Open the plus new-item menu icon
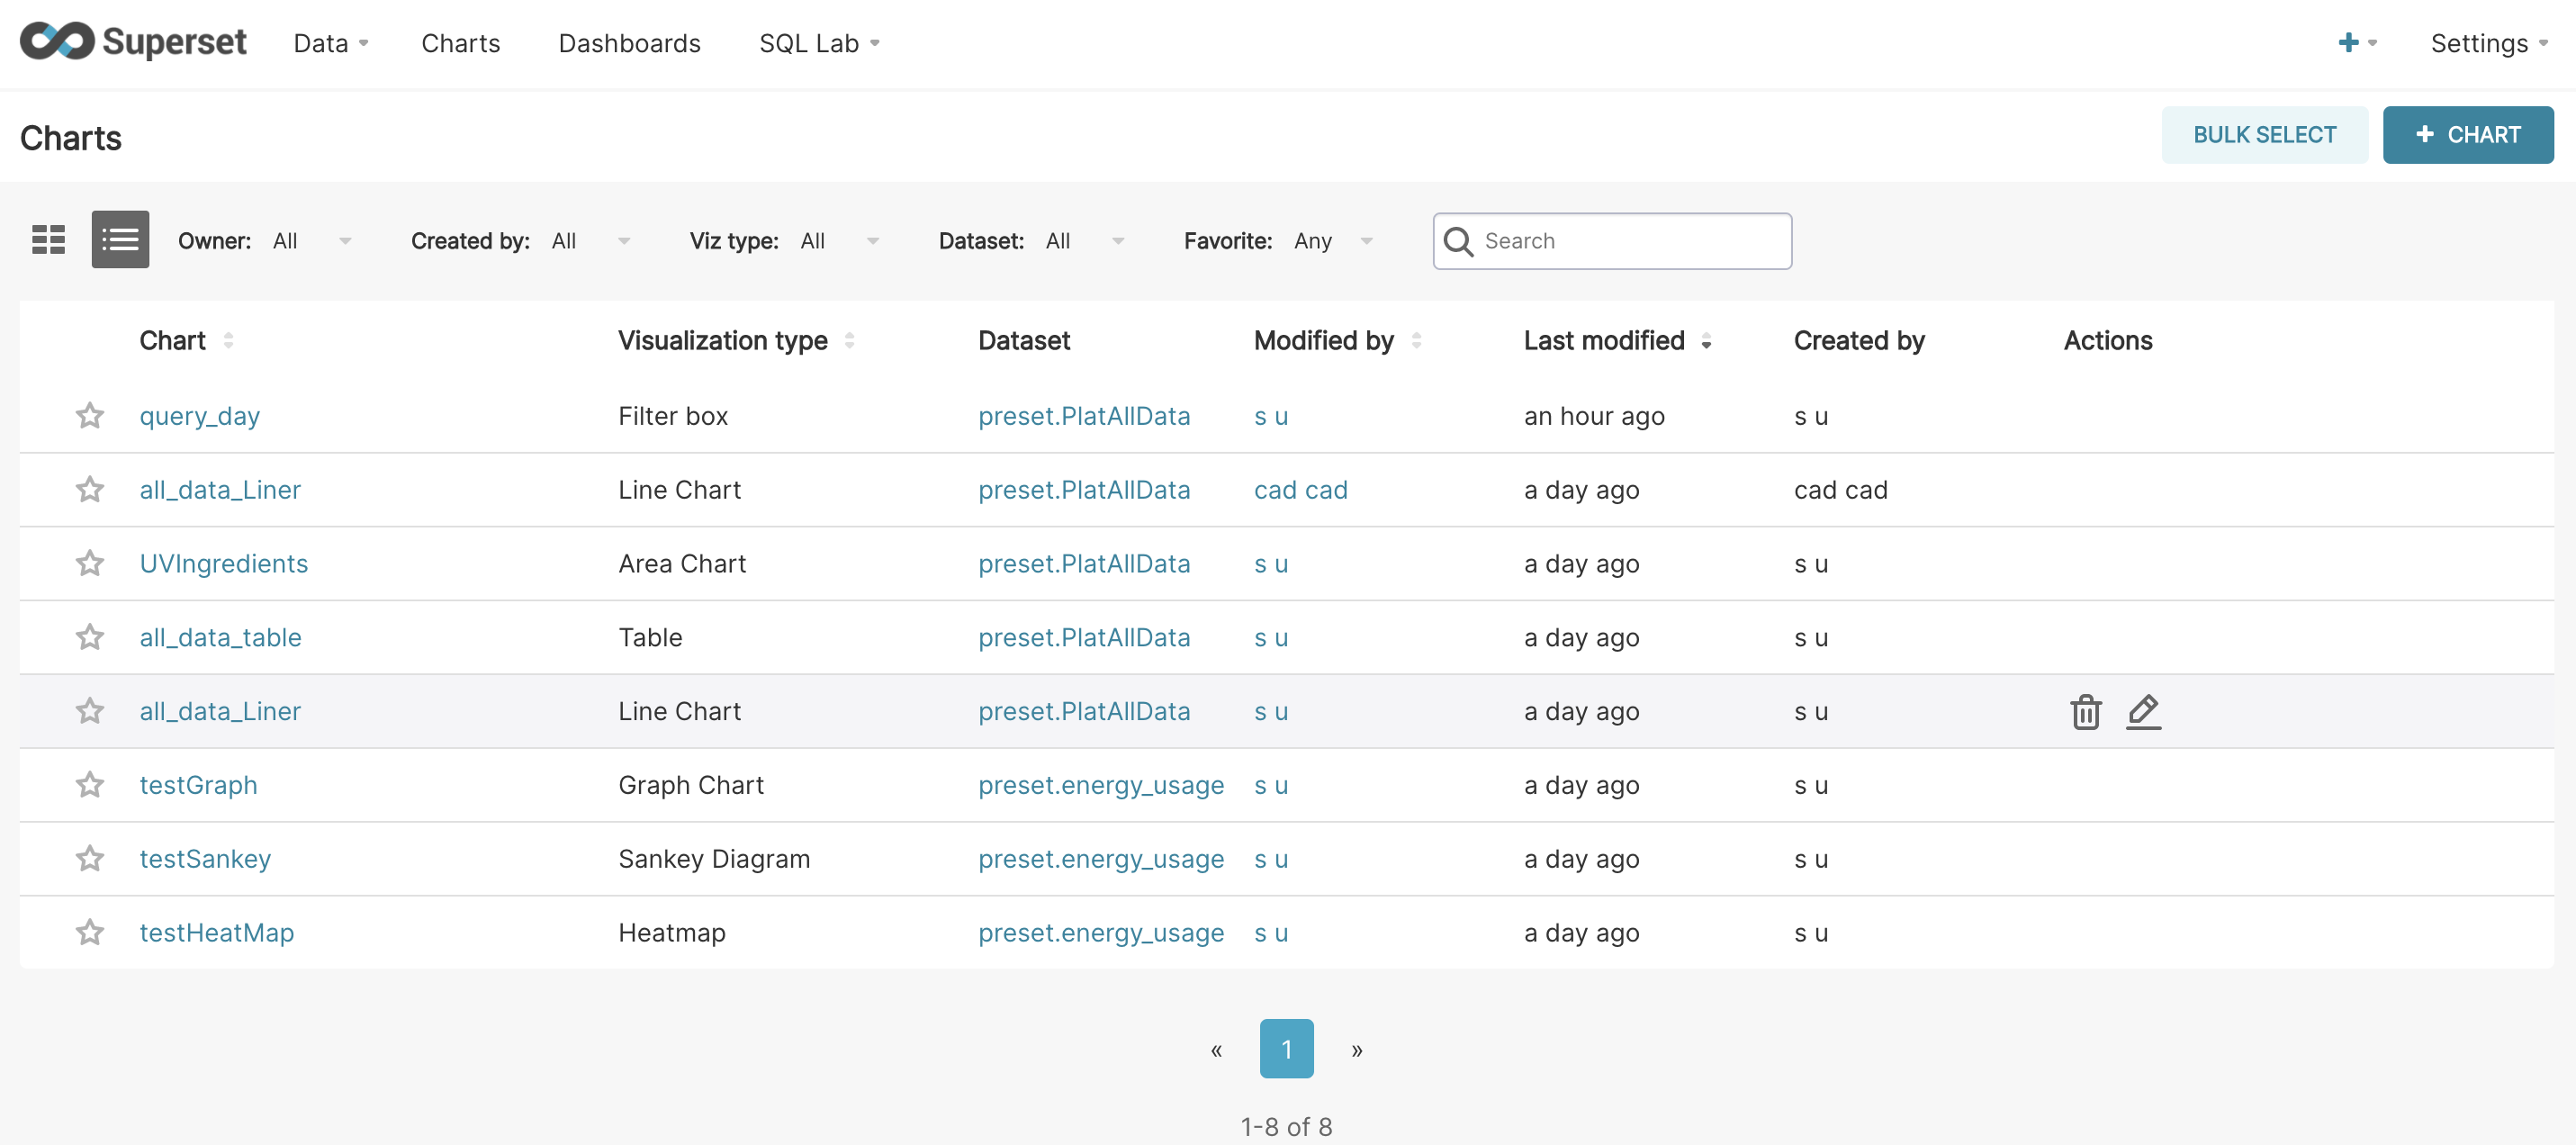The width and height of the screenshot is (2576, 1145). click(2350, 42)
